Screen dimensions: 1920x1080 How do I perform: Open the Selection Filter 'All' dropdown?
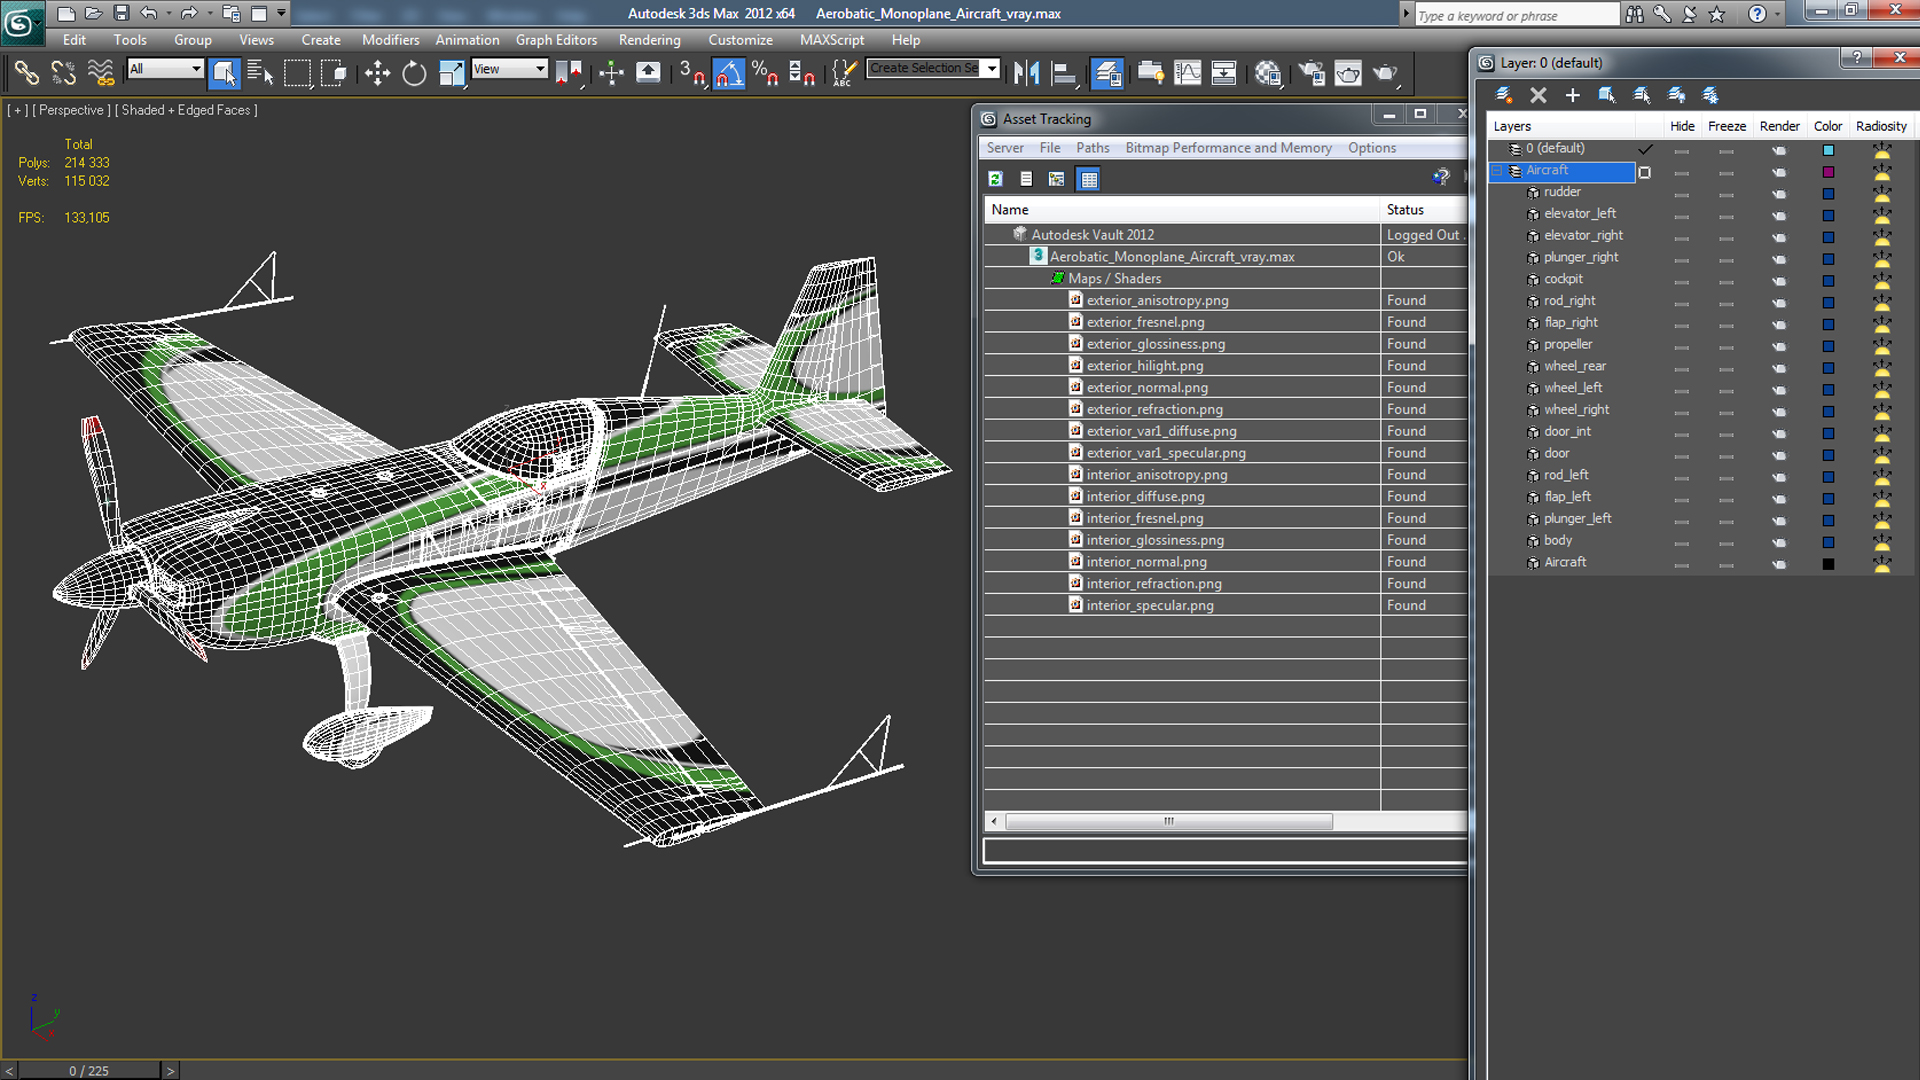(x=166, y=68)
